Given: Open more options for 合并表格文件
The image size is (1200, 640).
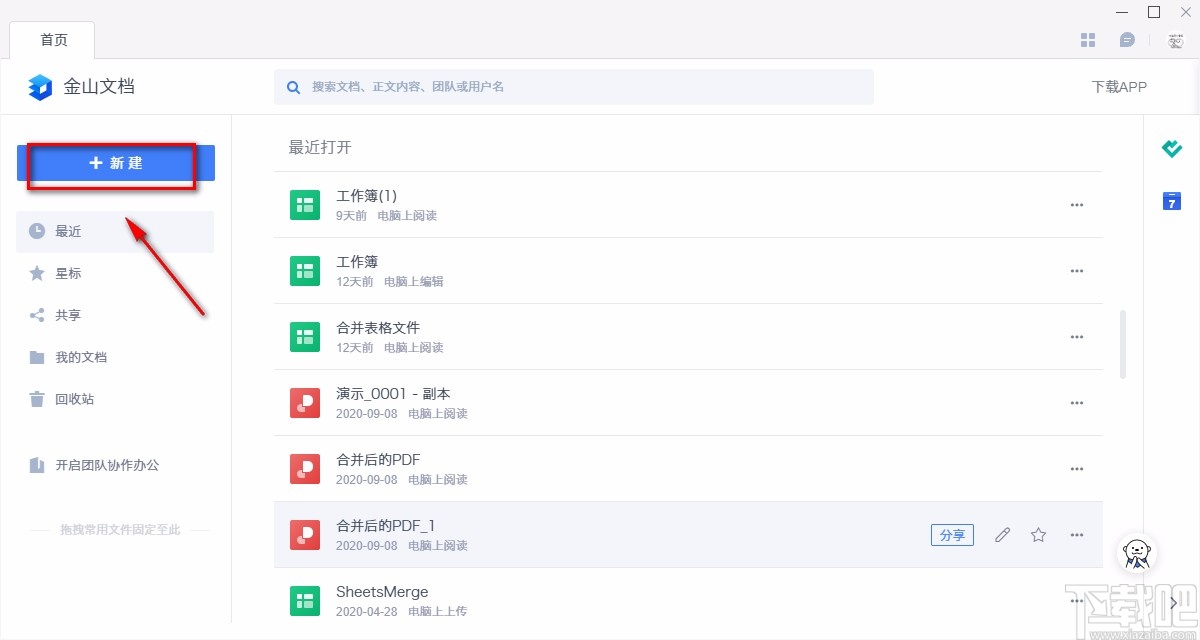Looking at the screenshot, I should [x=1077, y=337].
